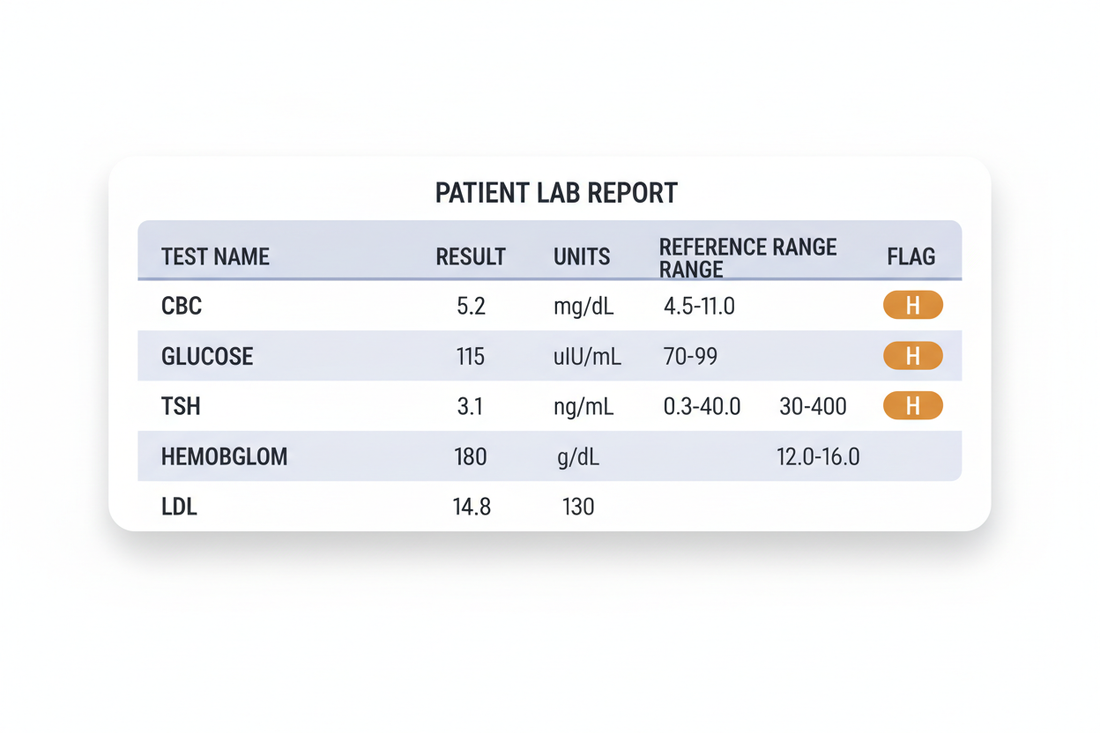Click the CBC test name
The height and width of the screenshot is (733, 1100).
click(182, 306)
